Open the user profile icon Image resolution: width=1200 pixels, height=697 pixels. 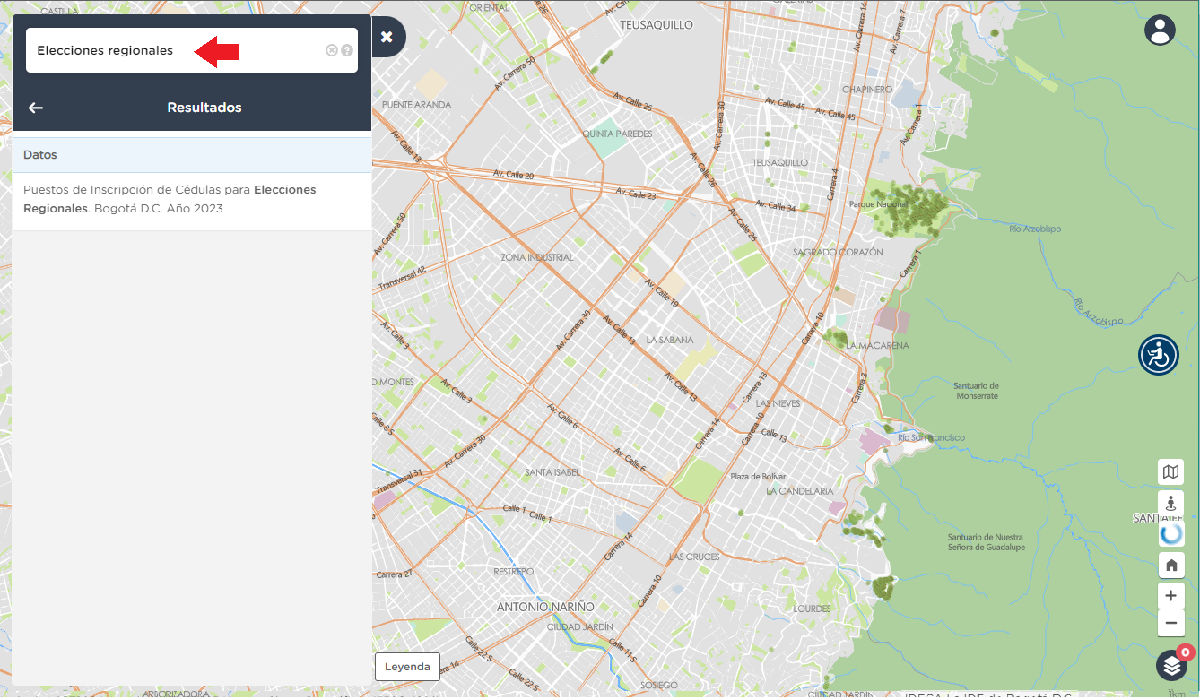[1159, 30]
